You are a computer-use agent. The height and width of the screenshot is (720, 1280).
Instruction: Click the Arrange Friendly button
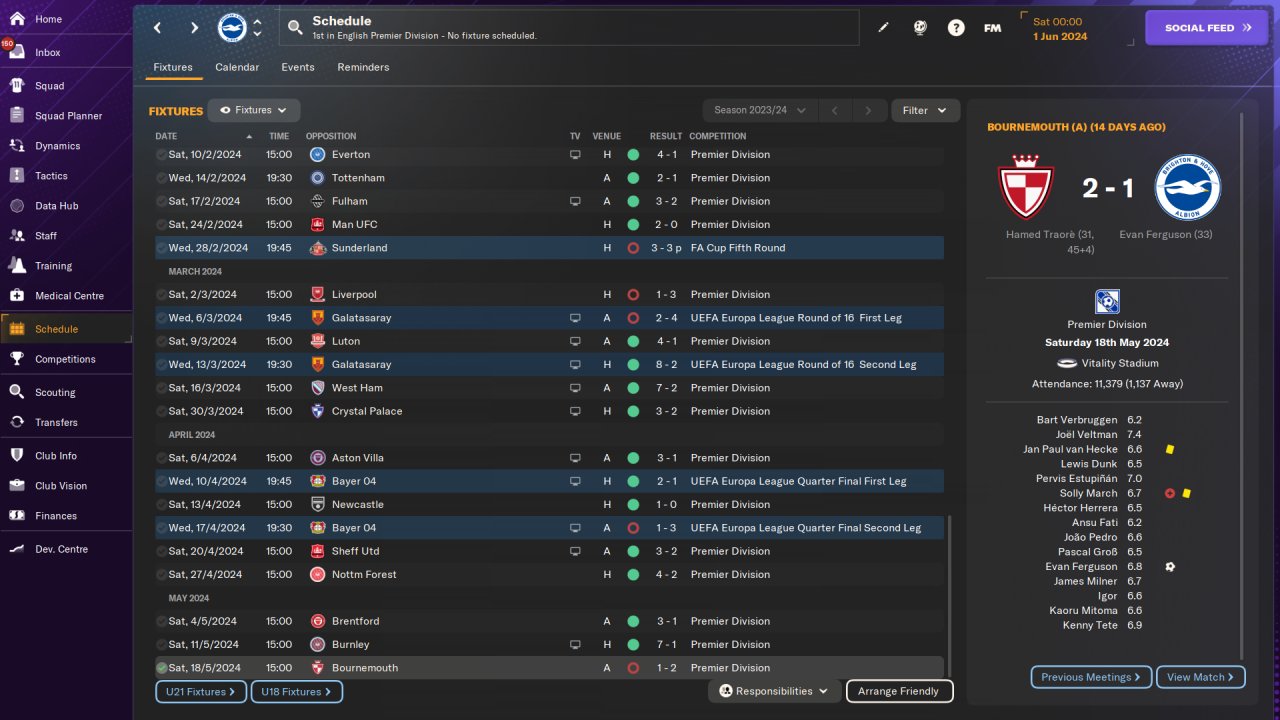click(899, 691)
